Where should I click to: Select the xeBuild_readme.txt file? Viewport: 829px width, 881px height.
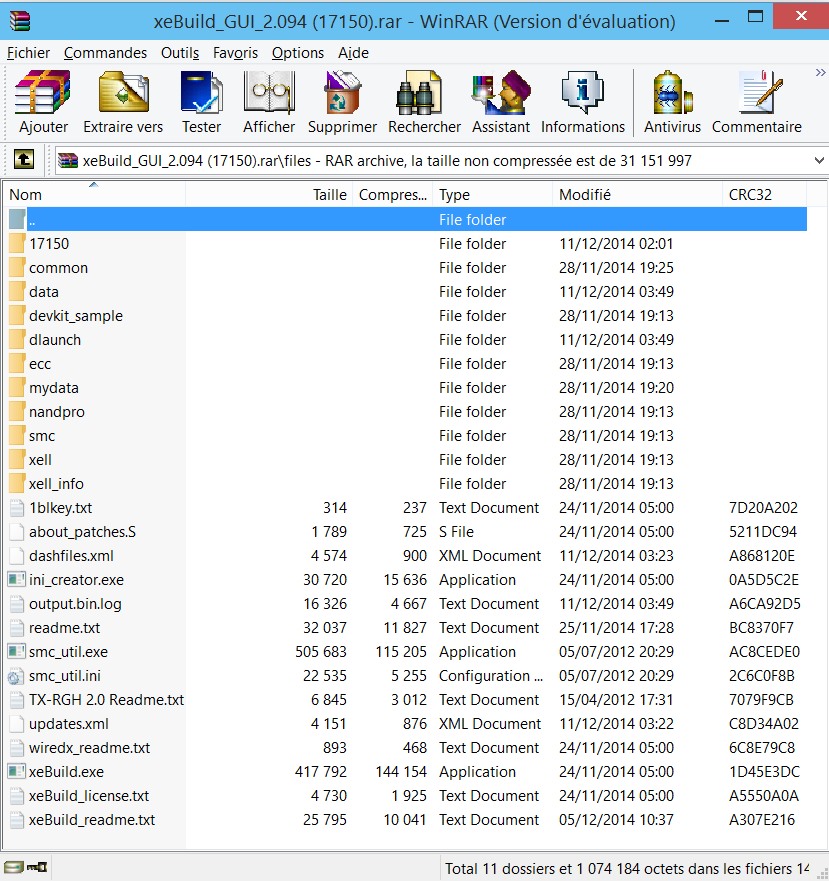[92, 820]
